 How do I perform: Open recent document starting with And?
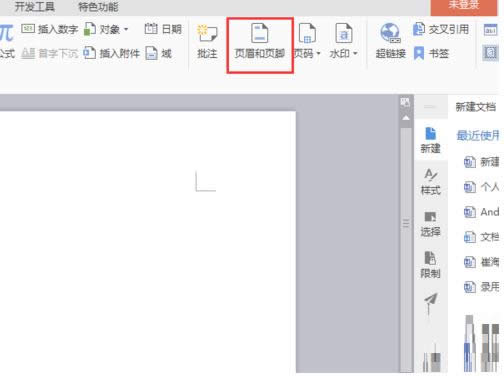tap(481, 212)
